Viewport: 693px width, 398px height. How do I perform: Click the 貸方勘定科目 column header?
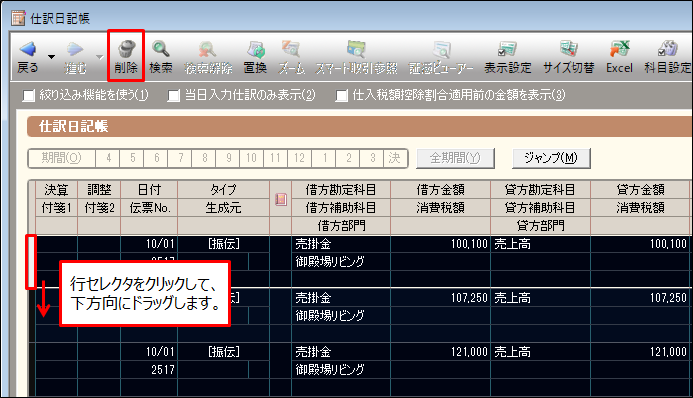click(x=540, y=190)
